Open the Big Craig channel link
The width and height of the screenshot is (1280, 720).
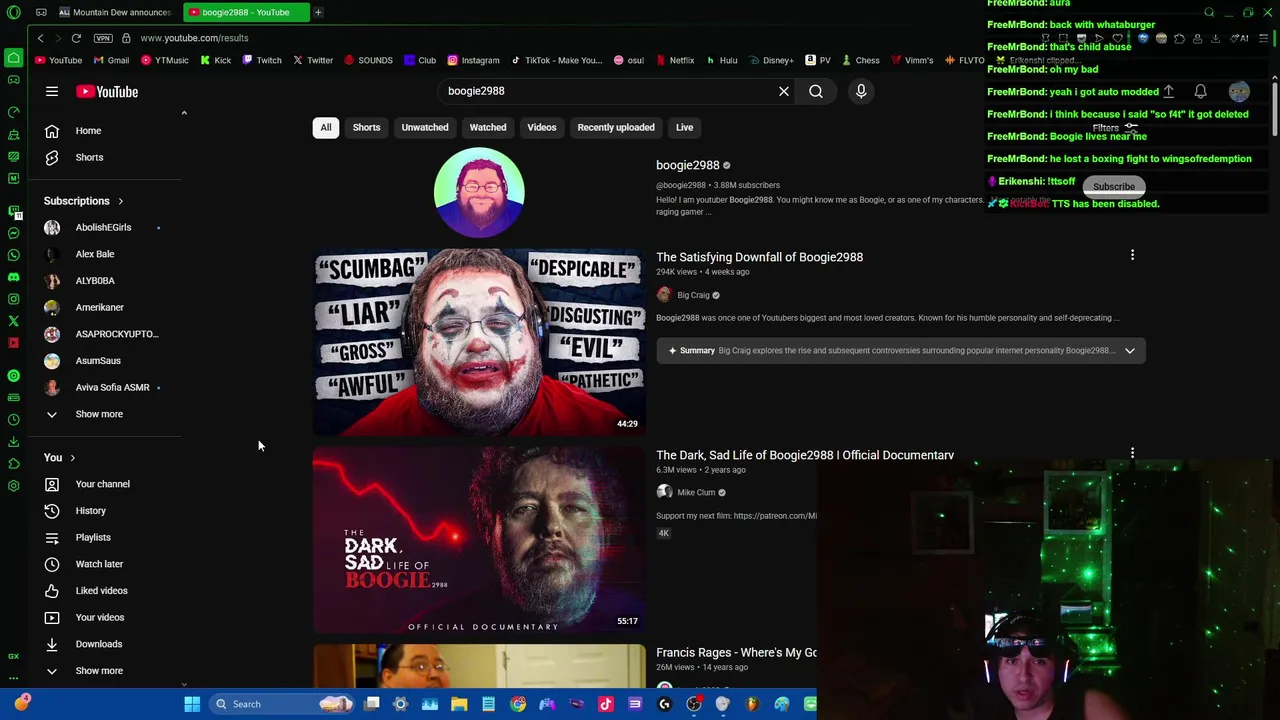(x=693, y=295)
